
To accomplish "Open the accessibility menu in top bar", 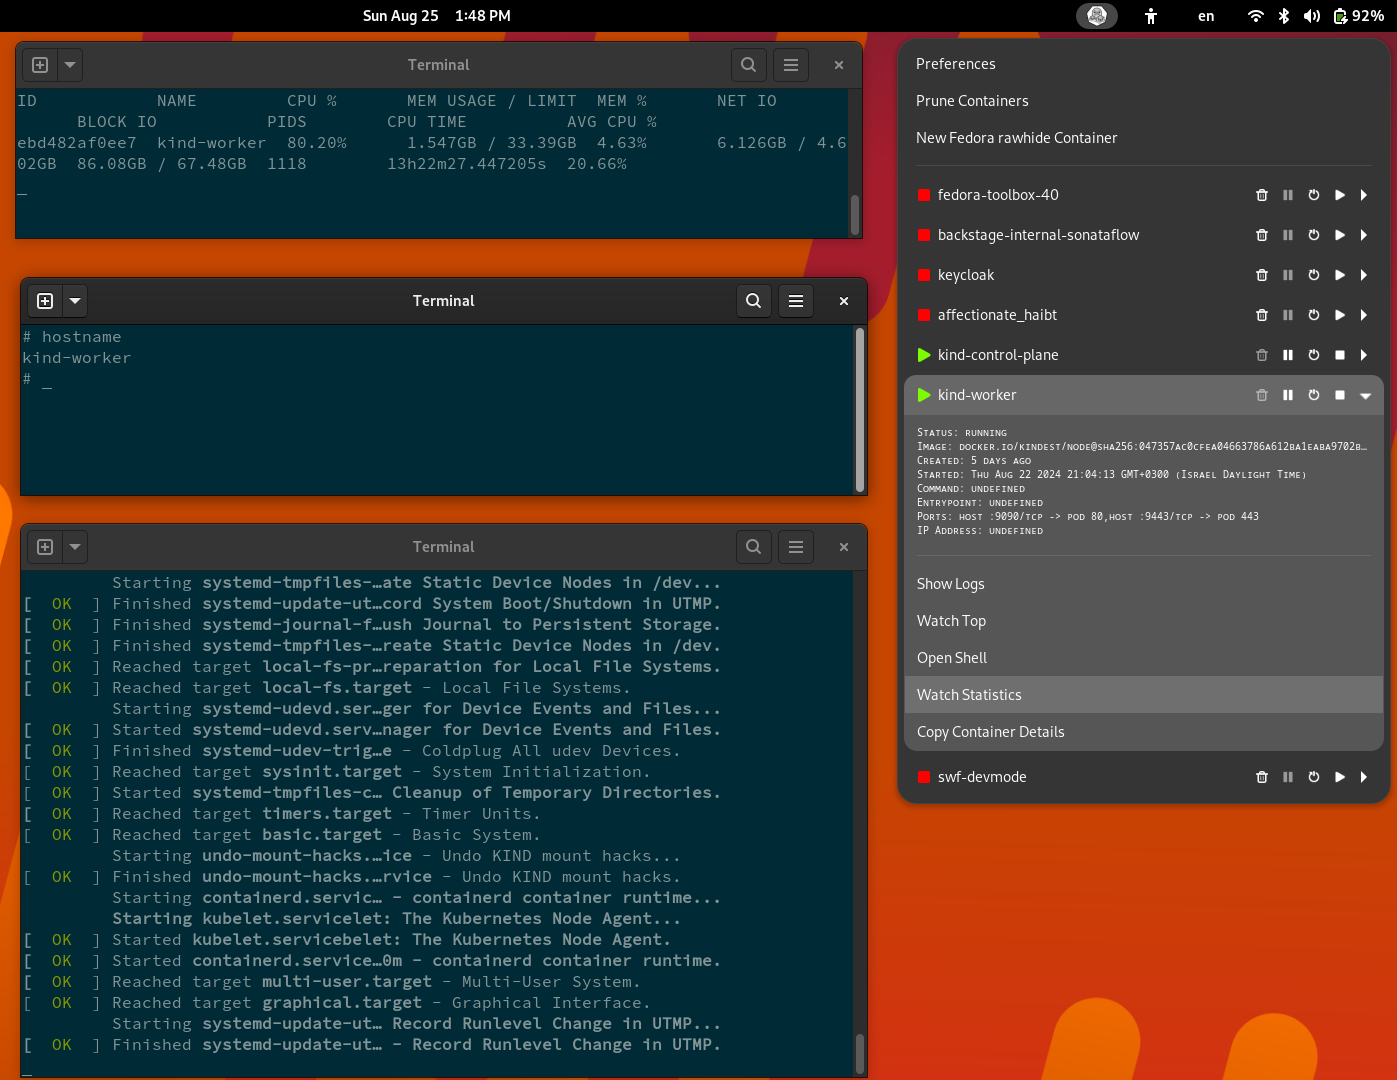I will coord(1151,16).
